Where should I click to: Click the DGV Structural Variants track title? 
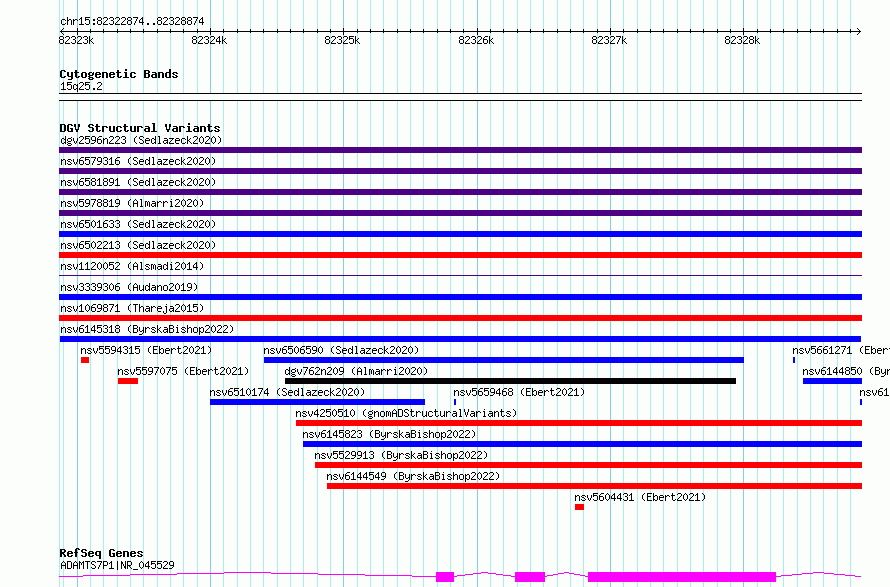coord(140,128)
